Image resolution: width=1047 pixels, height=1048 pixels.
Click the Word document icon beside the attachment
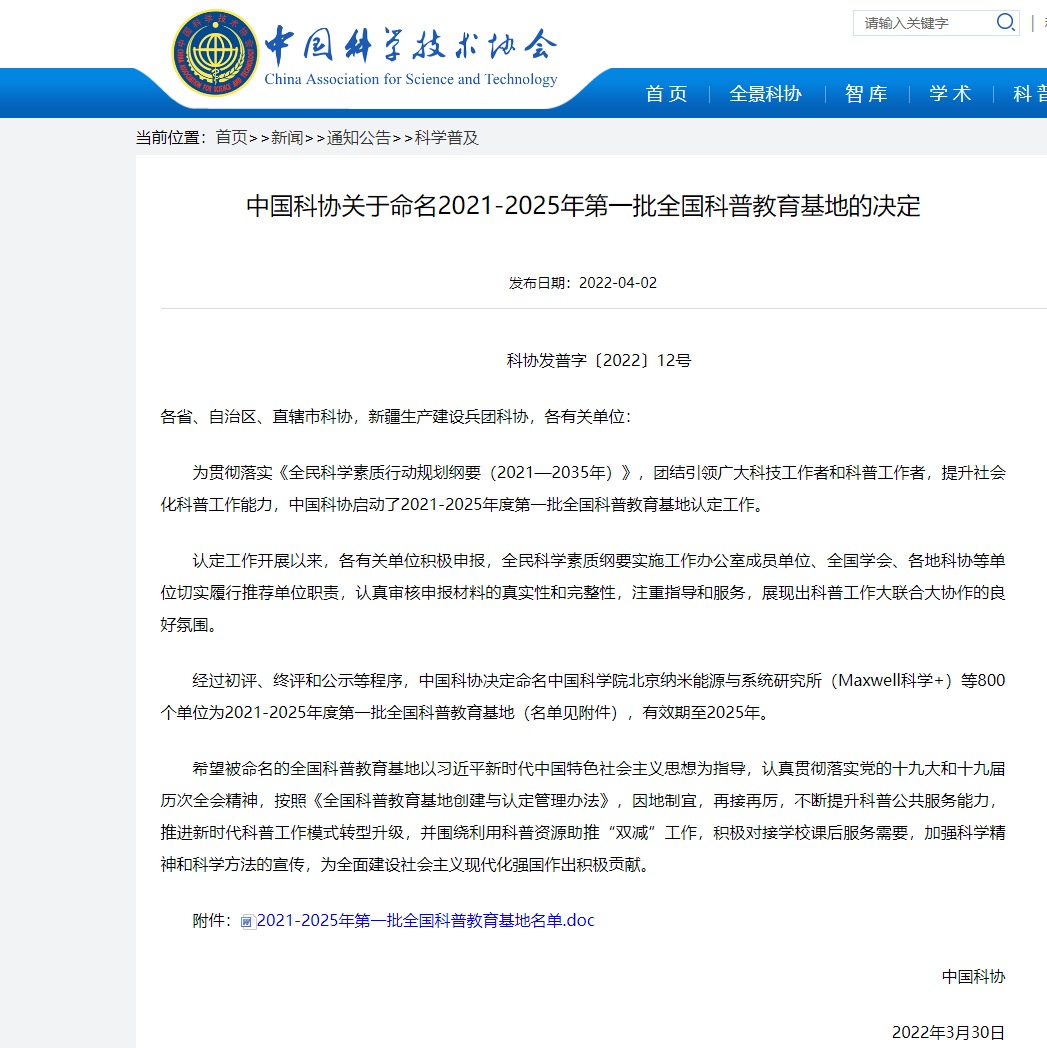click(247, 921)
